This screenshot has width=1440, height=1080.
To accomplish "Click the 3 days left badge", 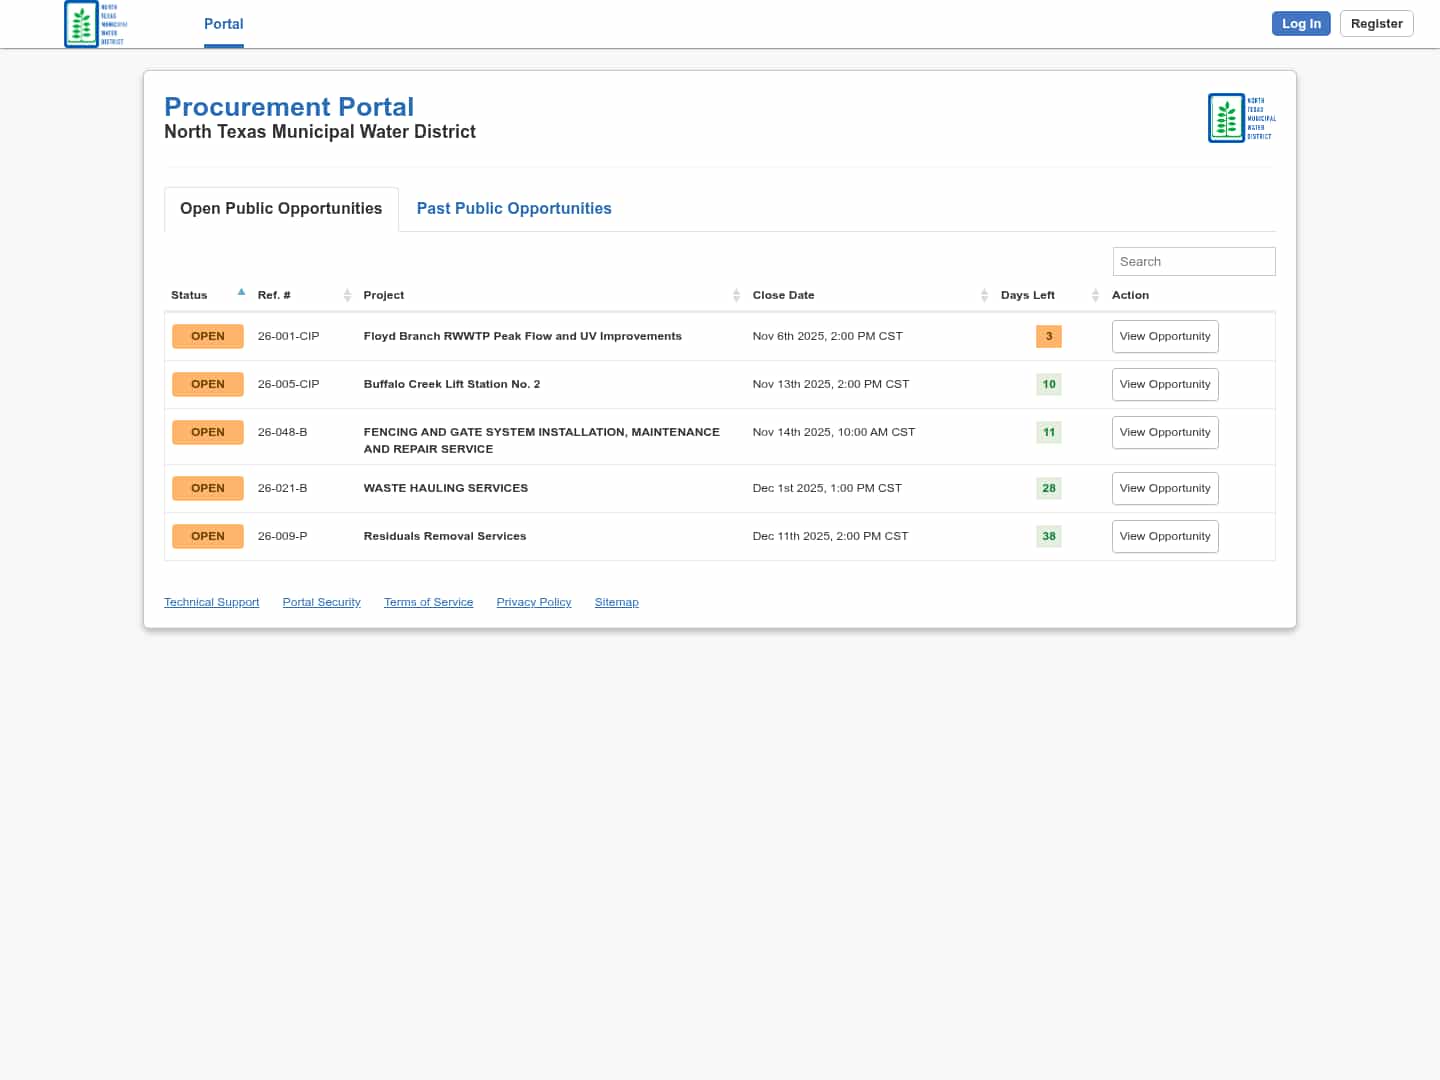I will (x=1048, y=336).
